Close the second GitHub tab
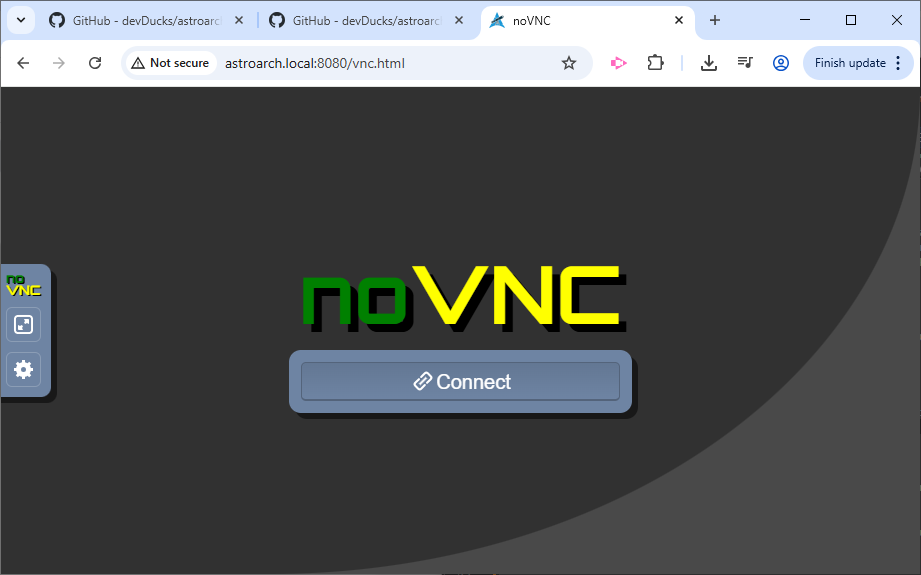Screen dimensions: 921x575 (459, 21)
